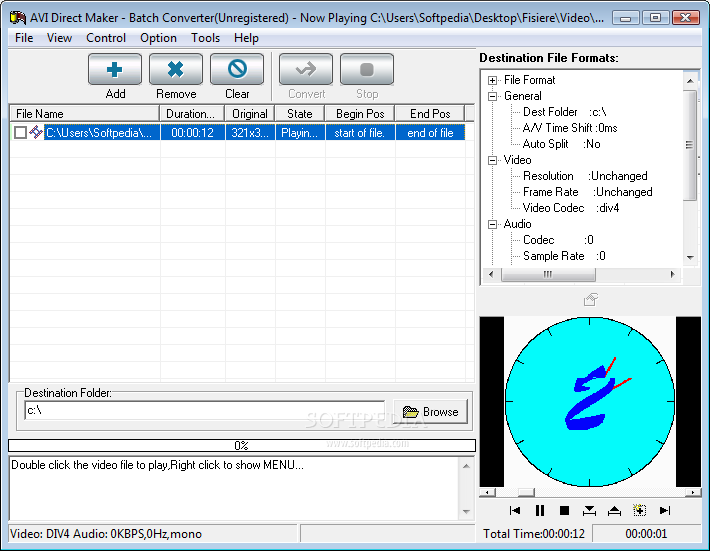Click the format tree horizontal scrollbar thumb
Viewport: 710px width, 551px height.
[x=548, y=274]
